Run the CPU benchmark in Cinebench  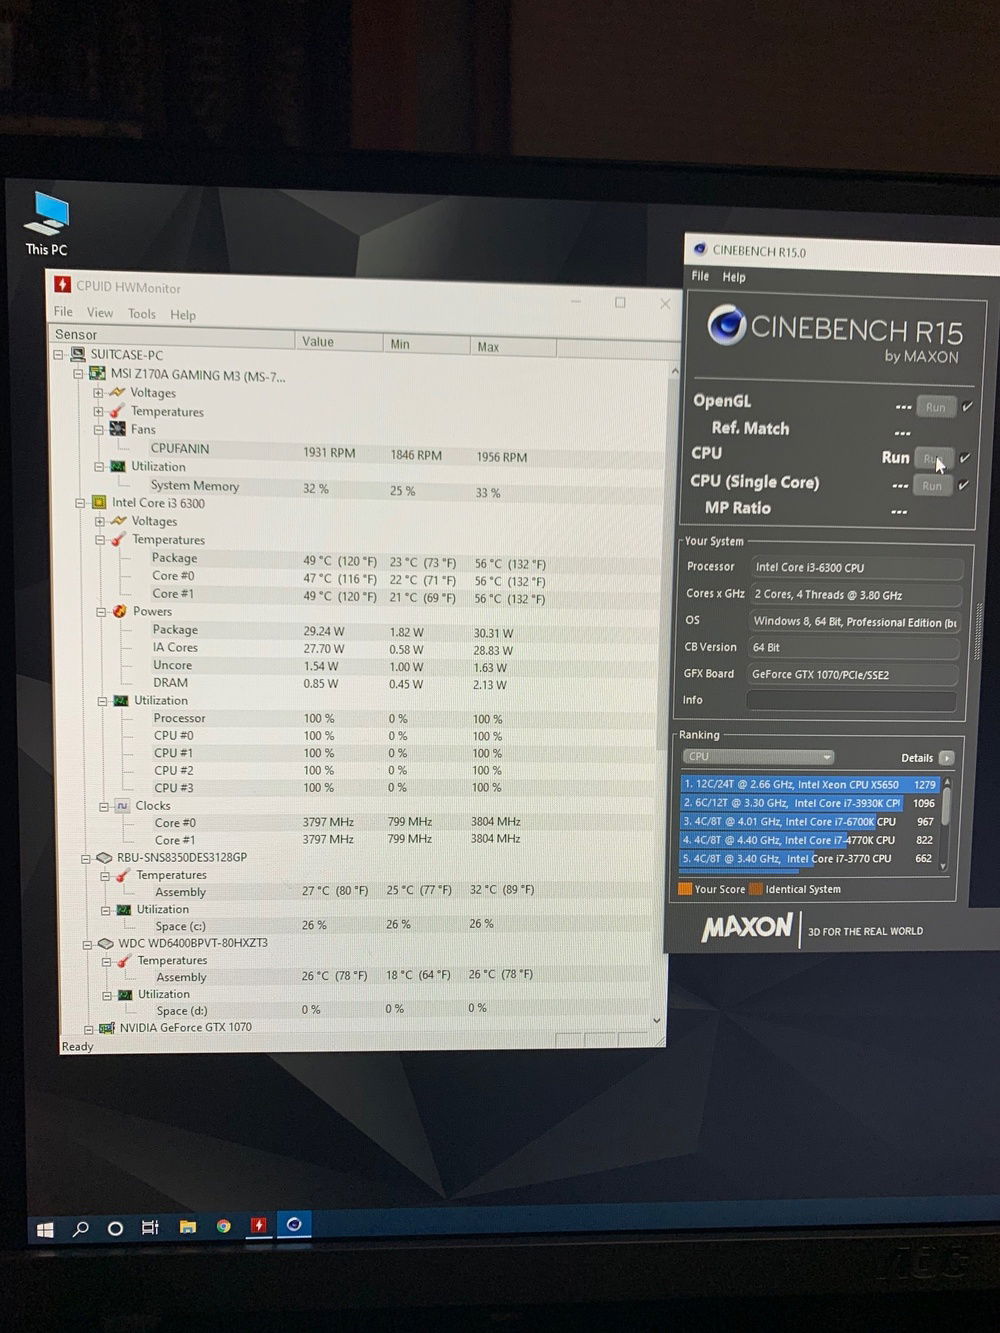[934, 458]
